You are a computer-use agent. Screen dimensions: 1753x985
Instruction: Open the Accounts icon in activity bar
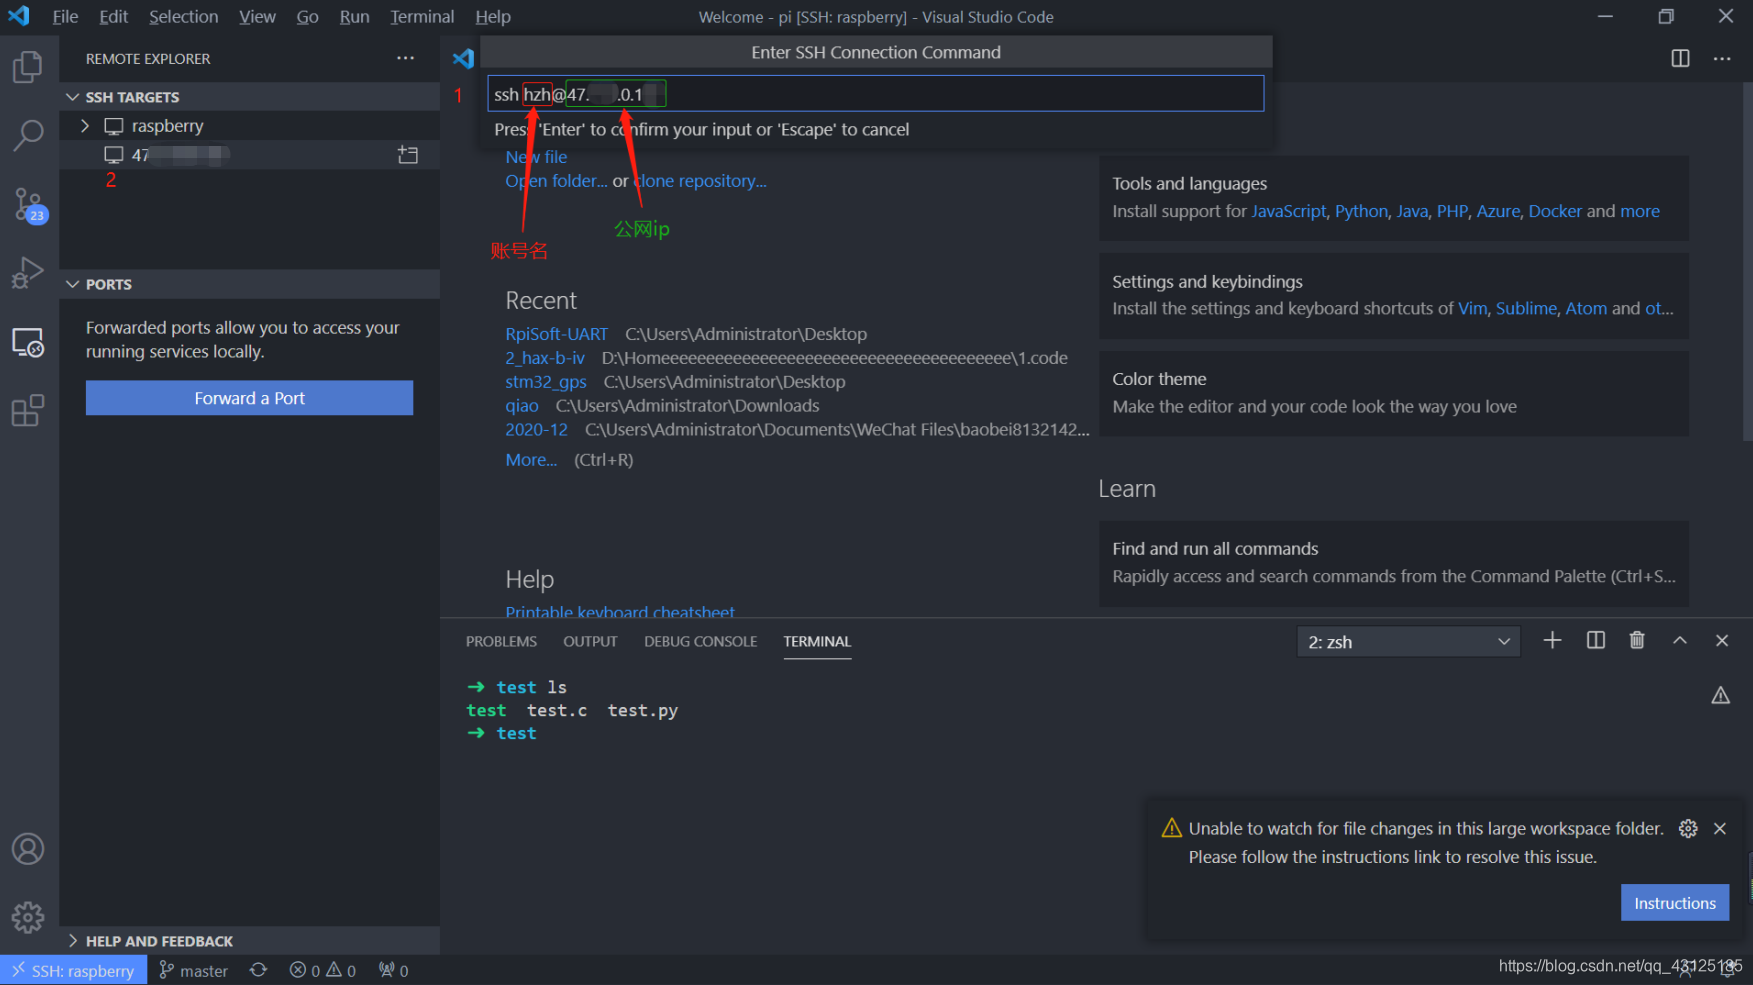coord(28,849)
